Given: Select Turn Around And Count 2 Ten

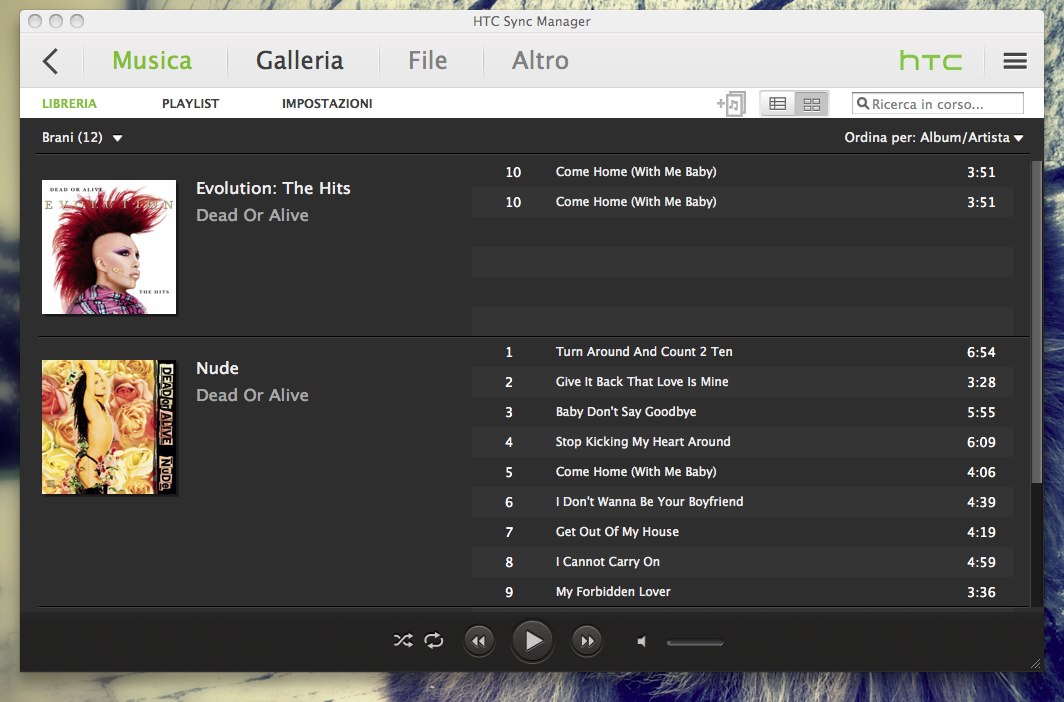Looking at the screenshot, I should pos(743,352).
